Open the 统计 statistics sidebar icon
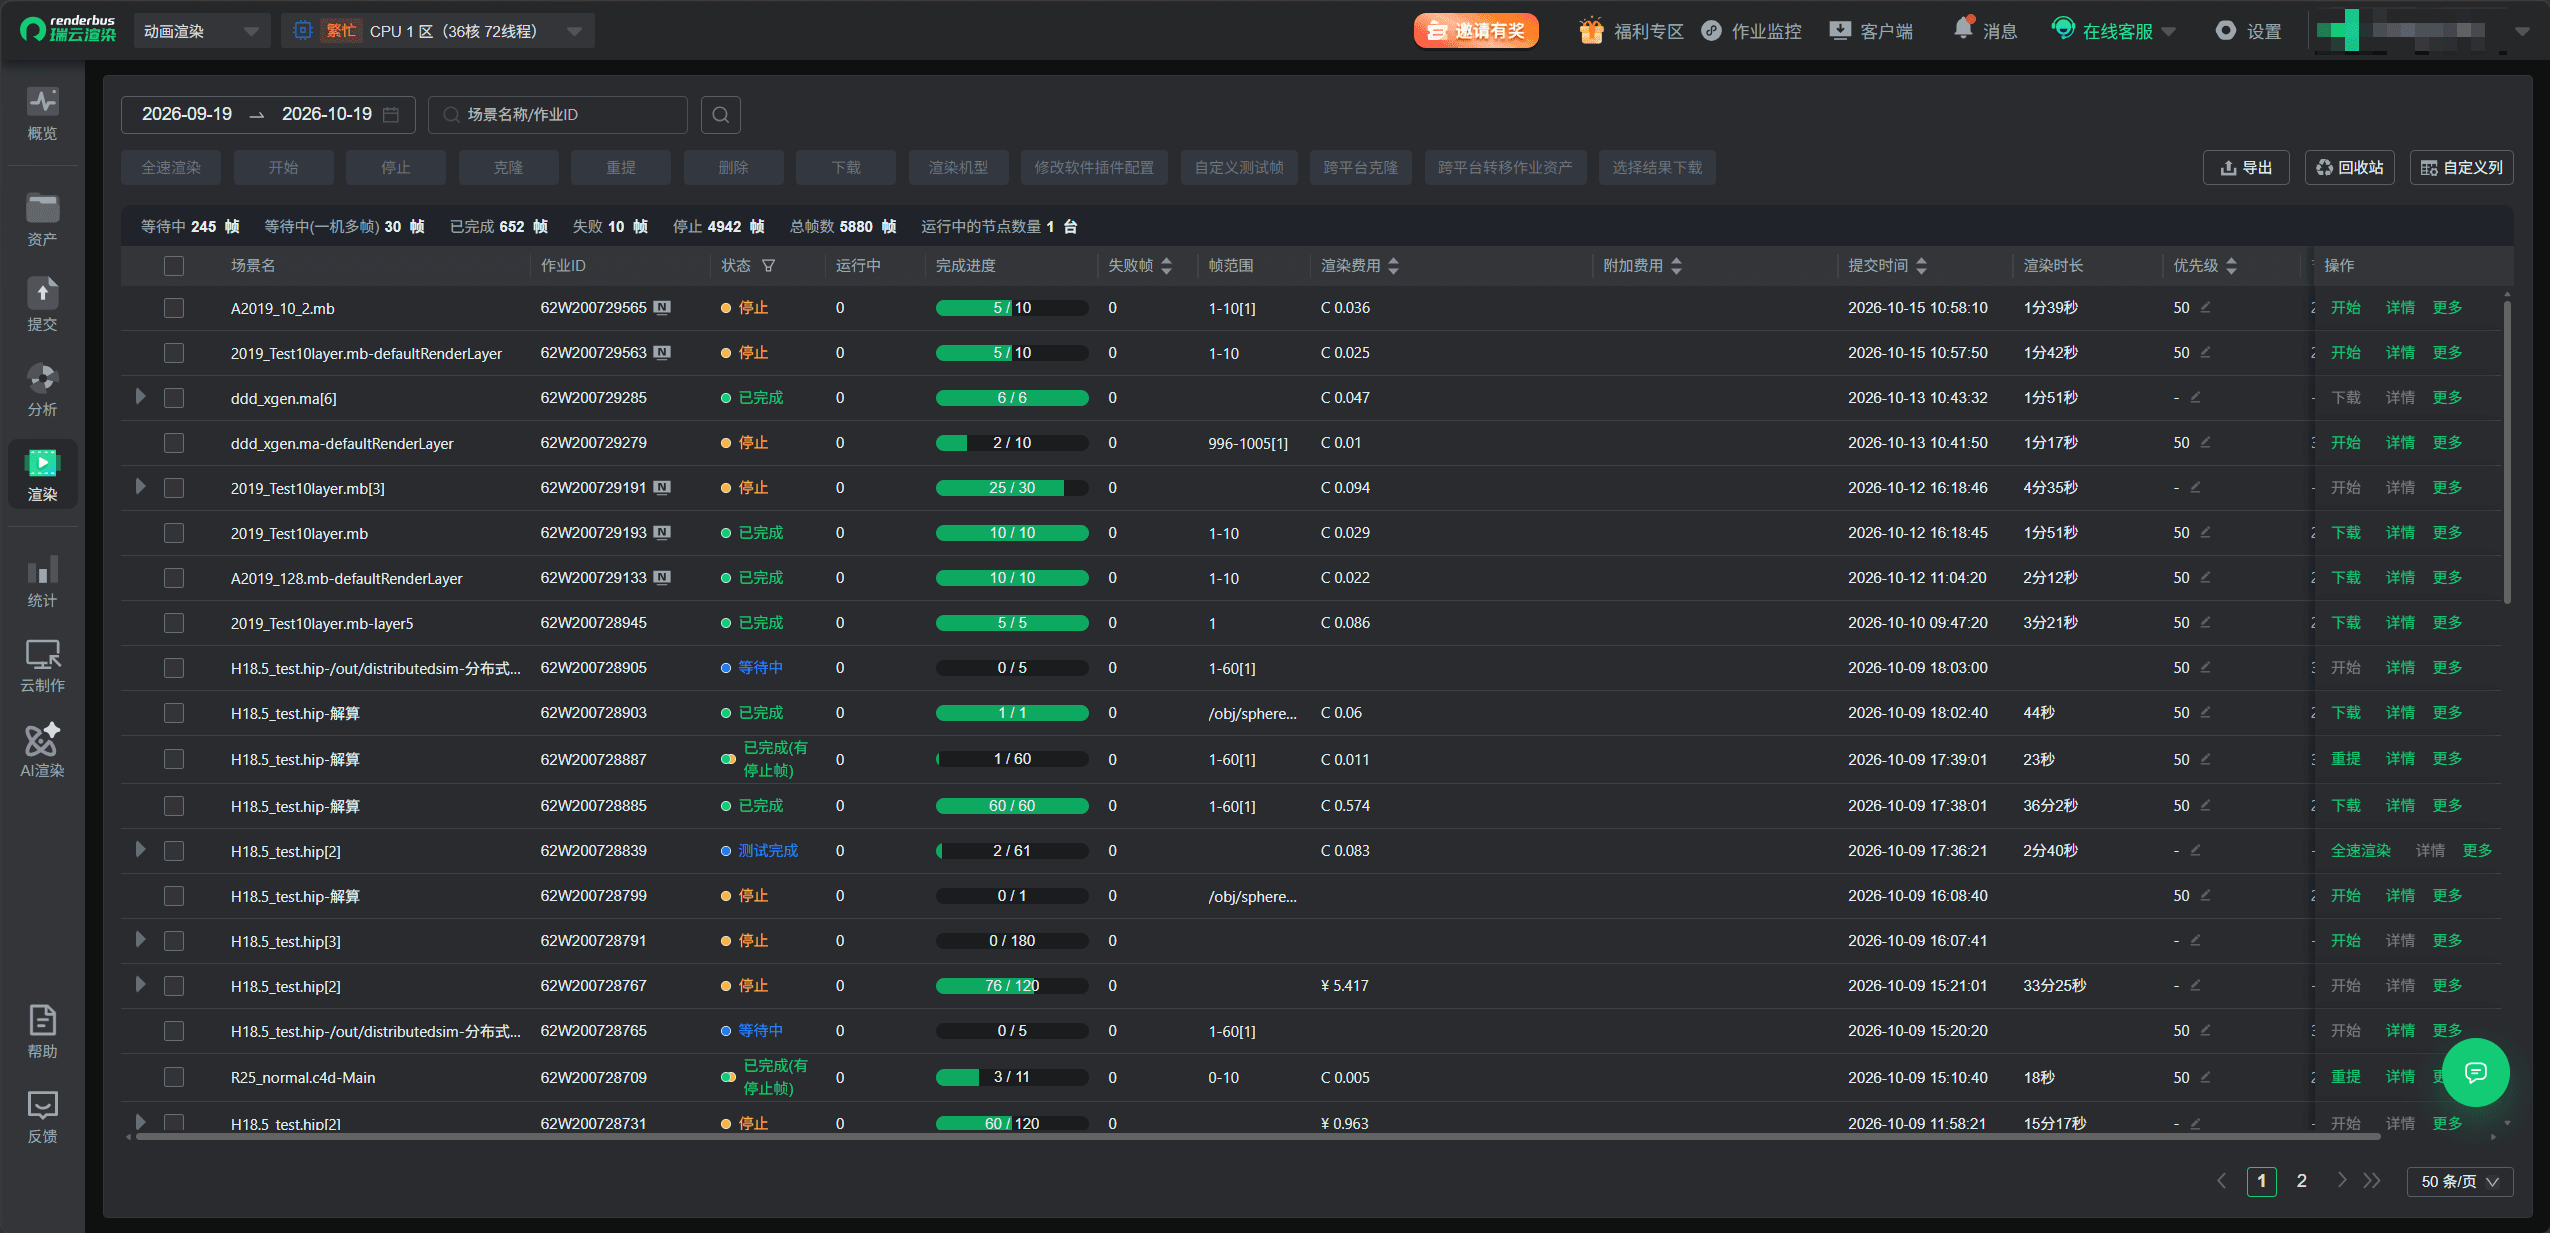This screenshot has width=2550, height=1233. coord(42,580)
